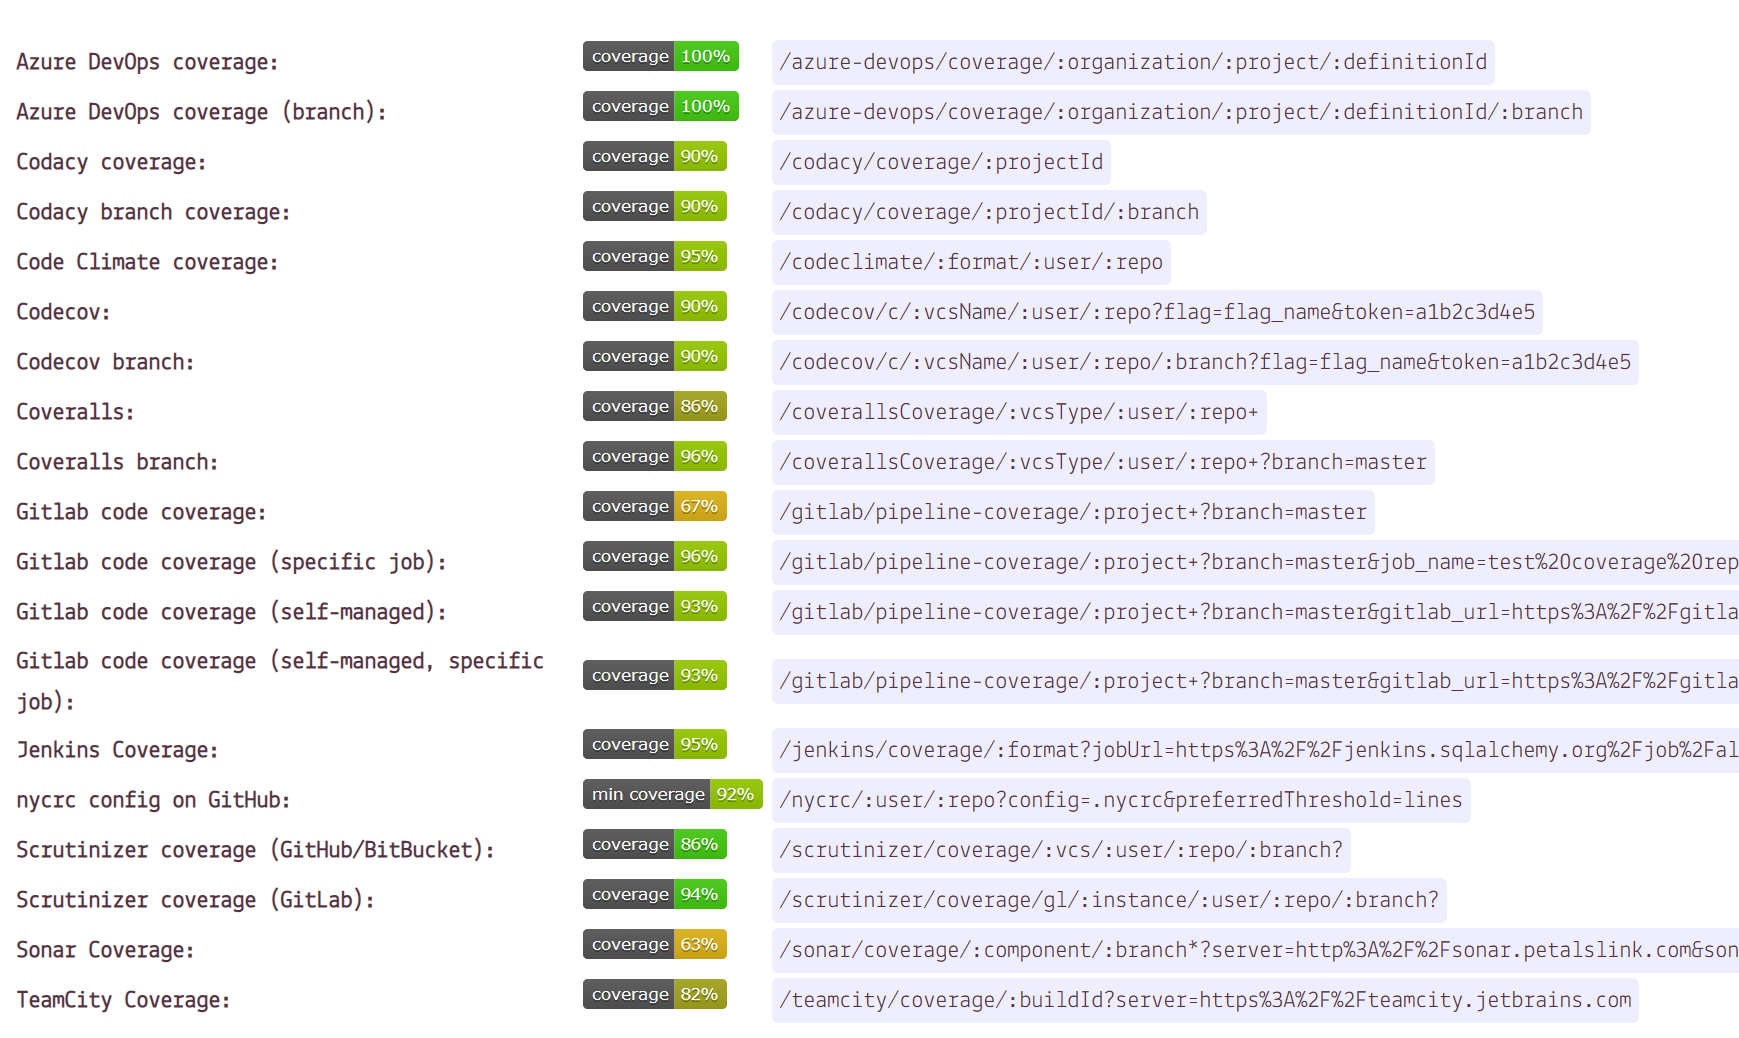Click the /codeclimate/:format/:user/:repo path
Screen dimensions: 1739x1038
(971, 262)
